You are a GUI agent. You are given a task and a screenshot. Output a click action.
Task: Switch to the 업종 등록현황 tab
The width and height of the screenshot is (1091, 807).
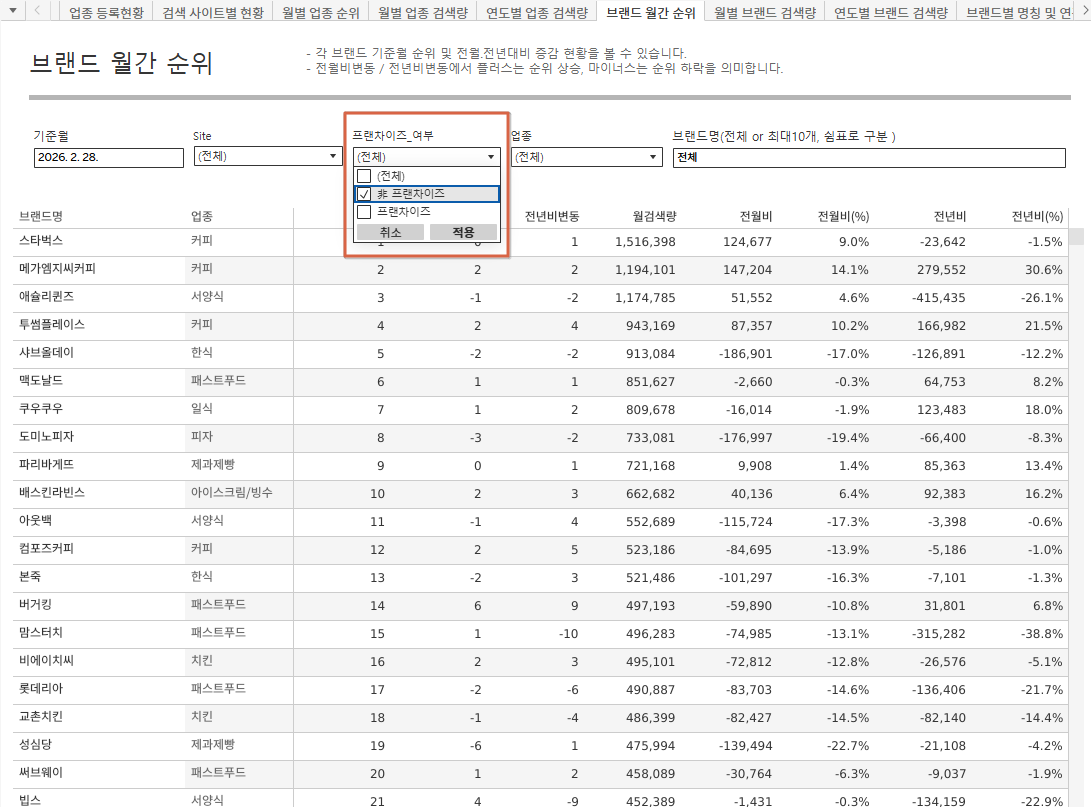coord(107,13)
